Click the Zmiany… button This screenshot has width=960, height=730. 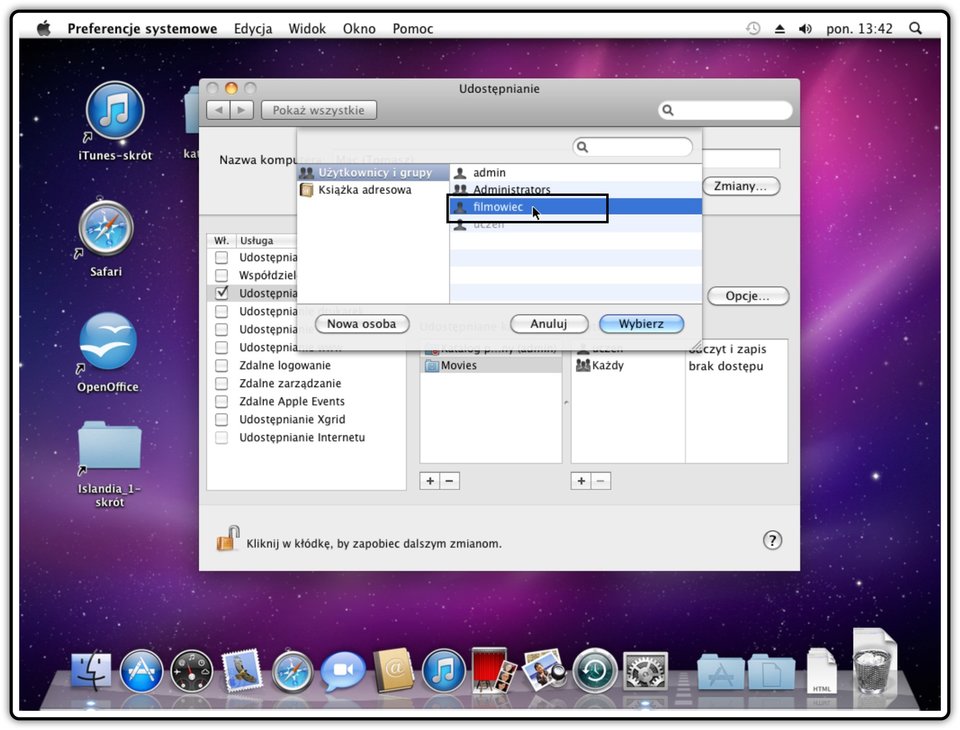[740, 186]
